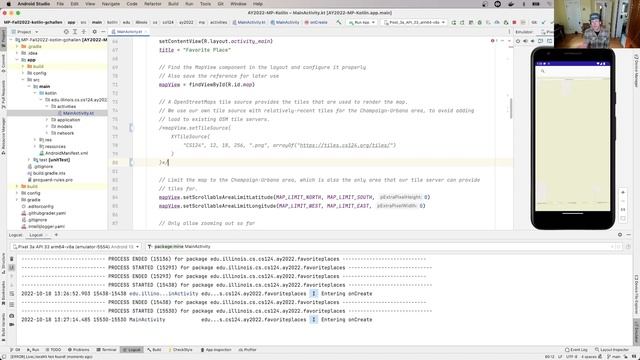Click the activities breadcrumb segment

(218, 22)
